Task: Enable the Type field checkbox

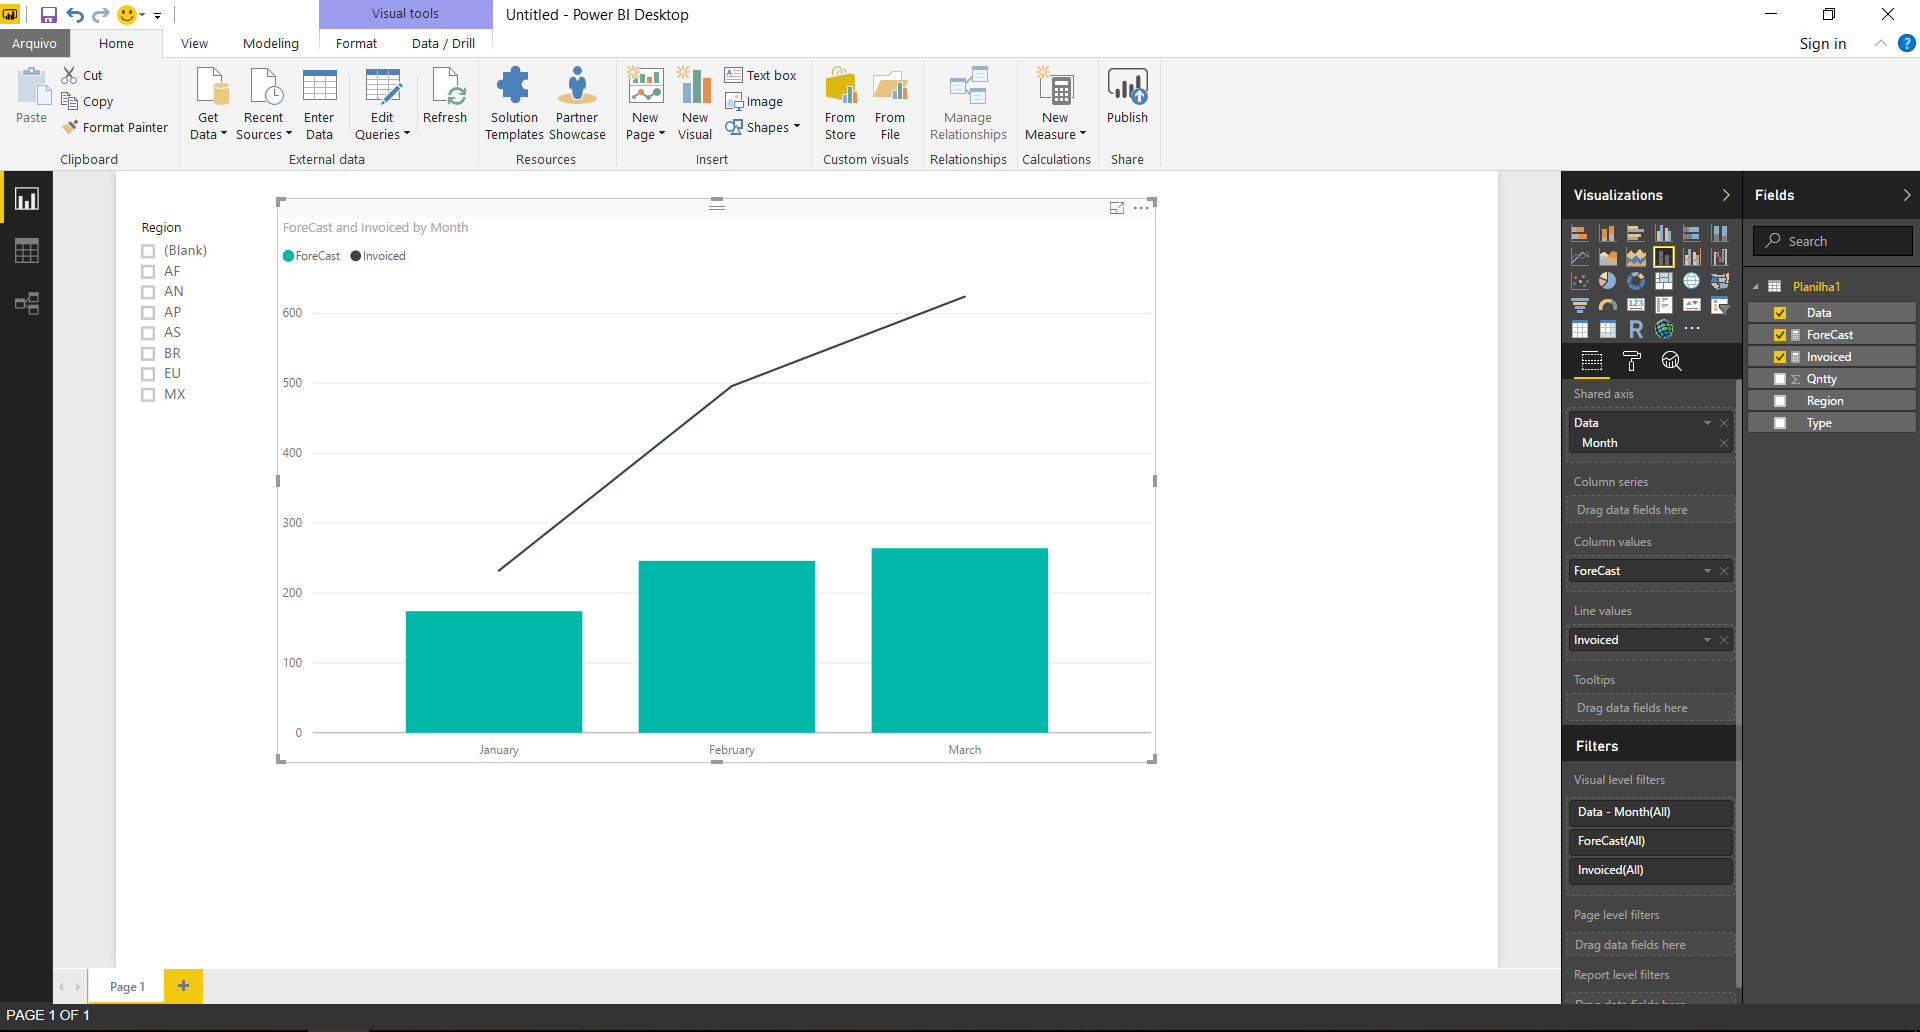Action: coord(1780,423)
